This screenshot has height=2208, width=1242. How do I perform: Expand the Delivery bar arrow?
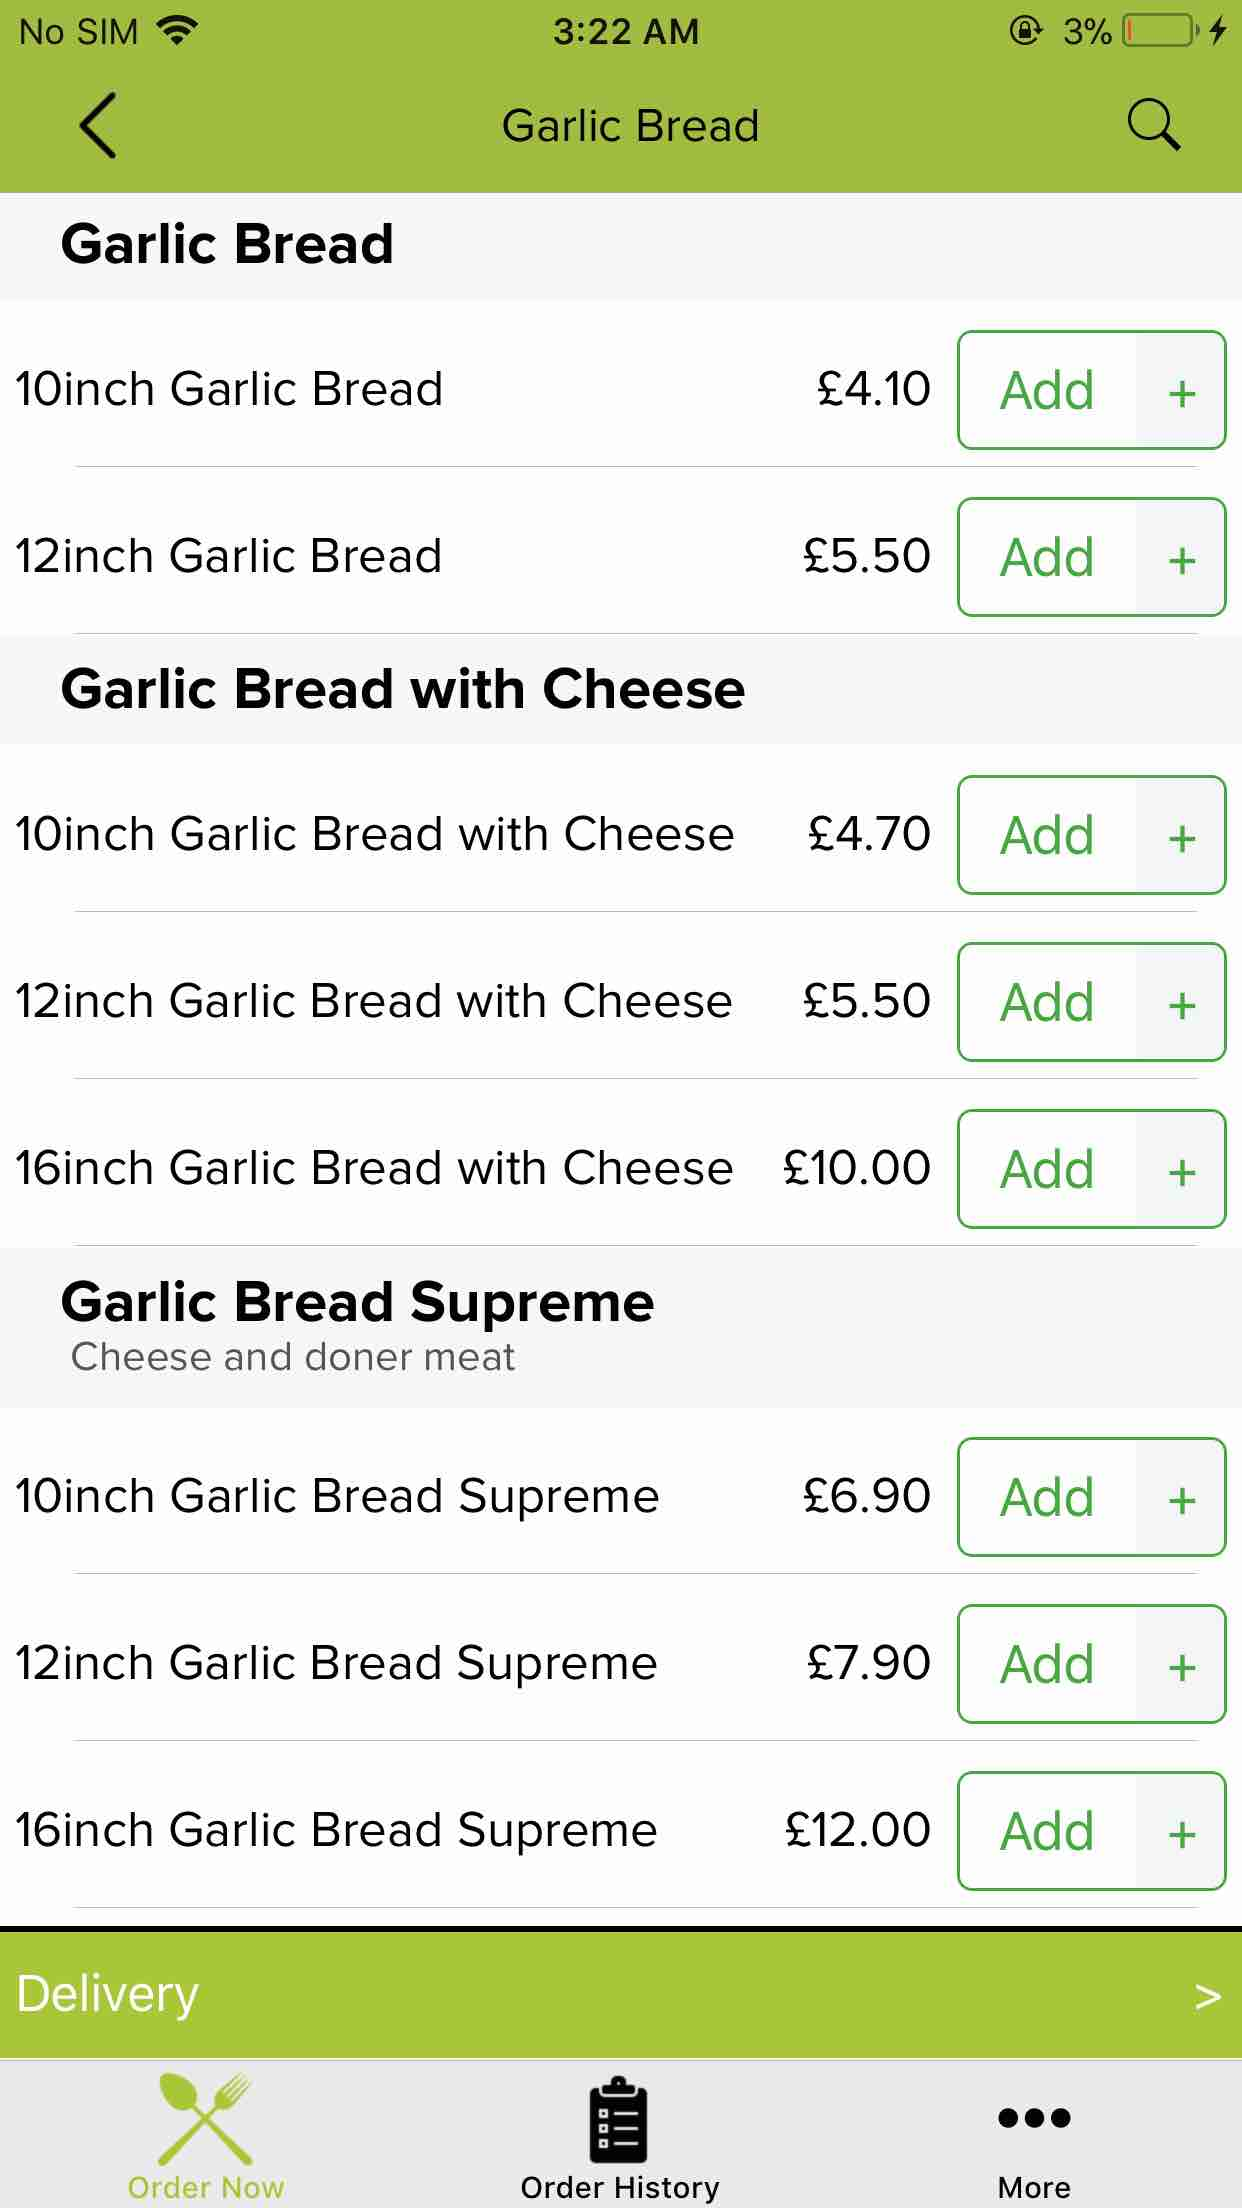(1207, 1996)
